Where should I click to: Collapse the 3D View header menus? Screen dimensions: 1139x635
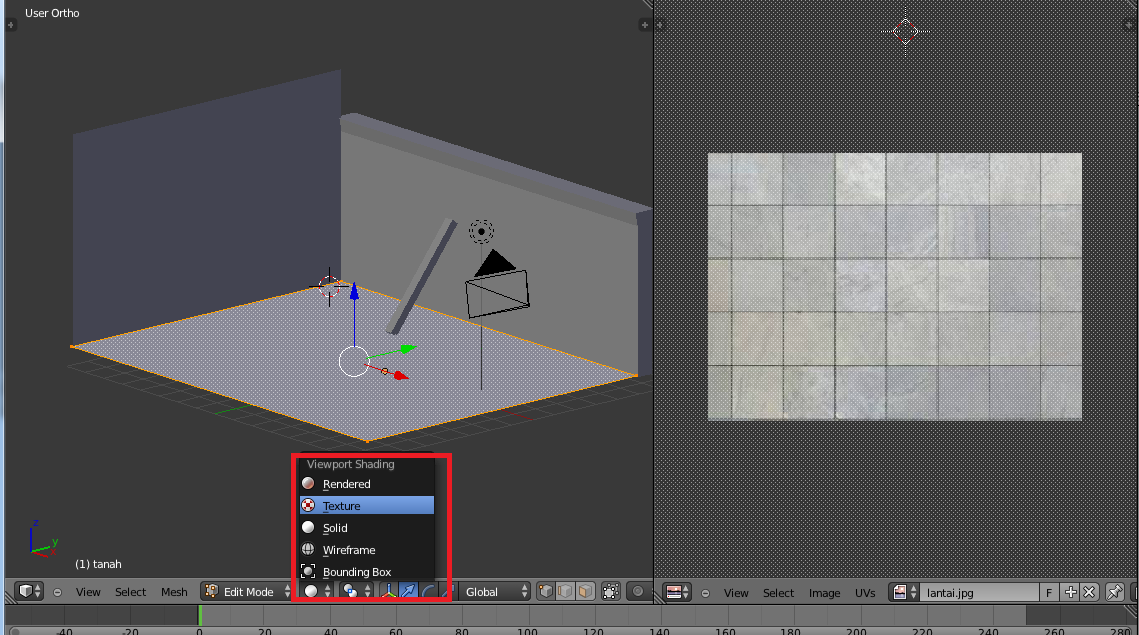coord(57,592)
